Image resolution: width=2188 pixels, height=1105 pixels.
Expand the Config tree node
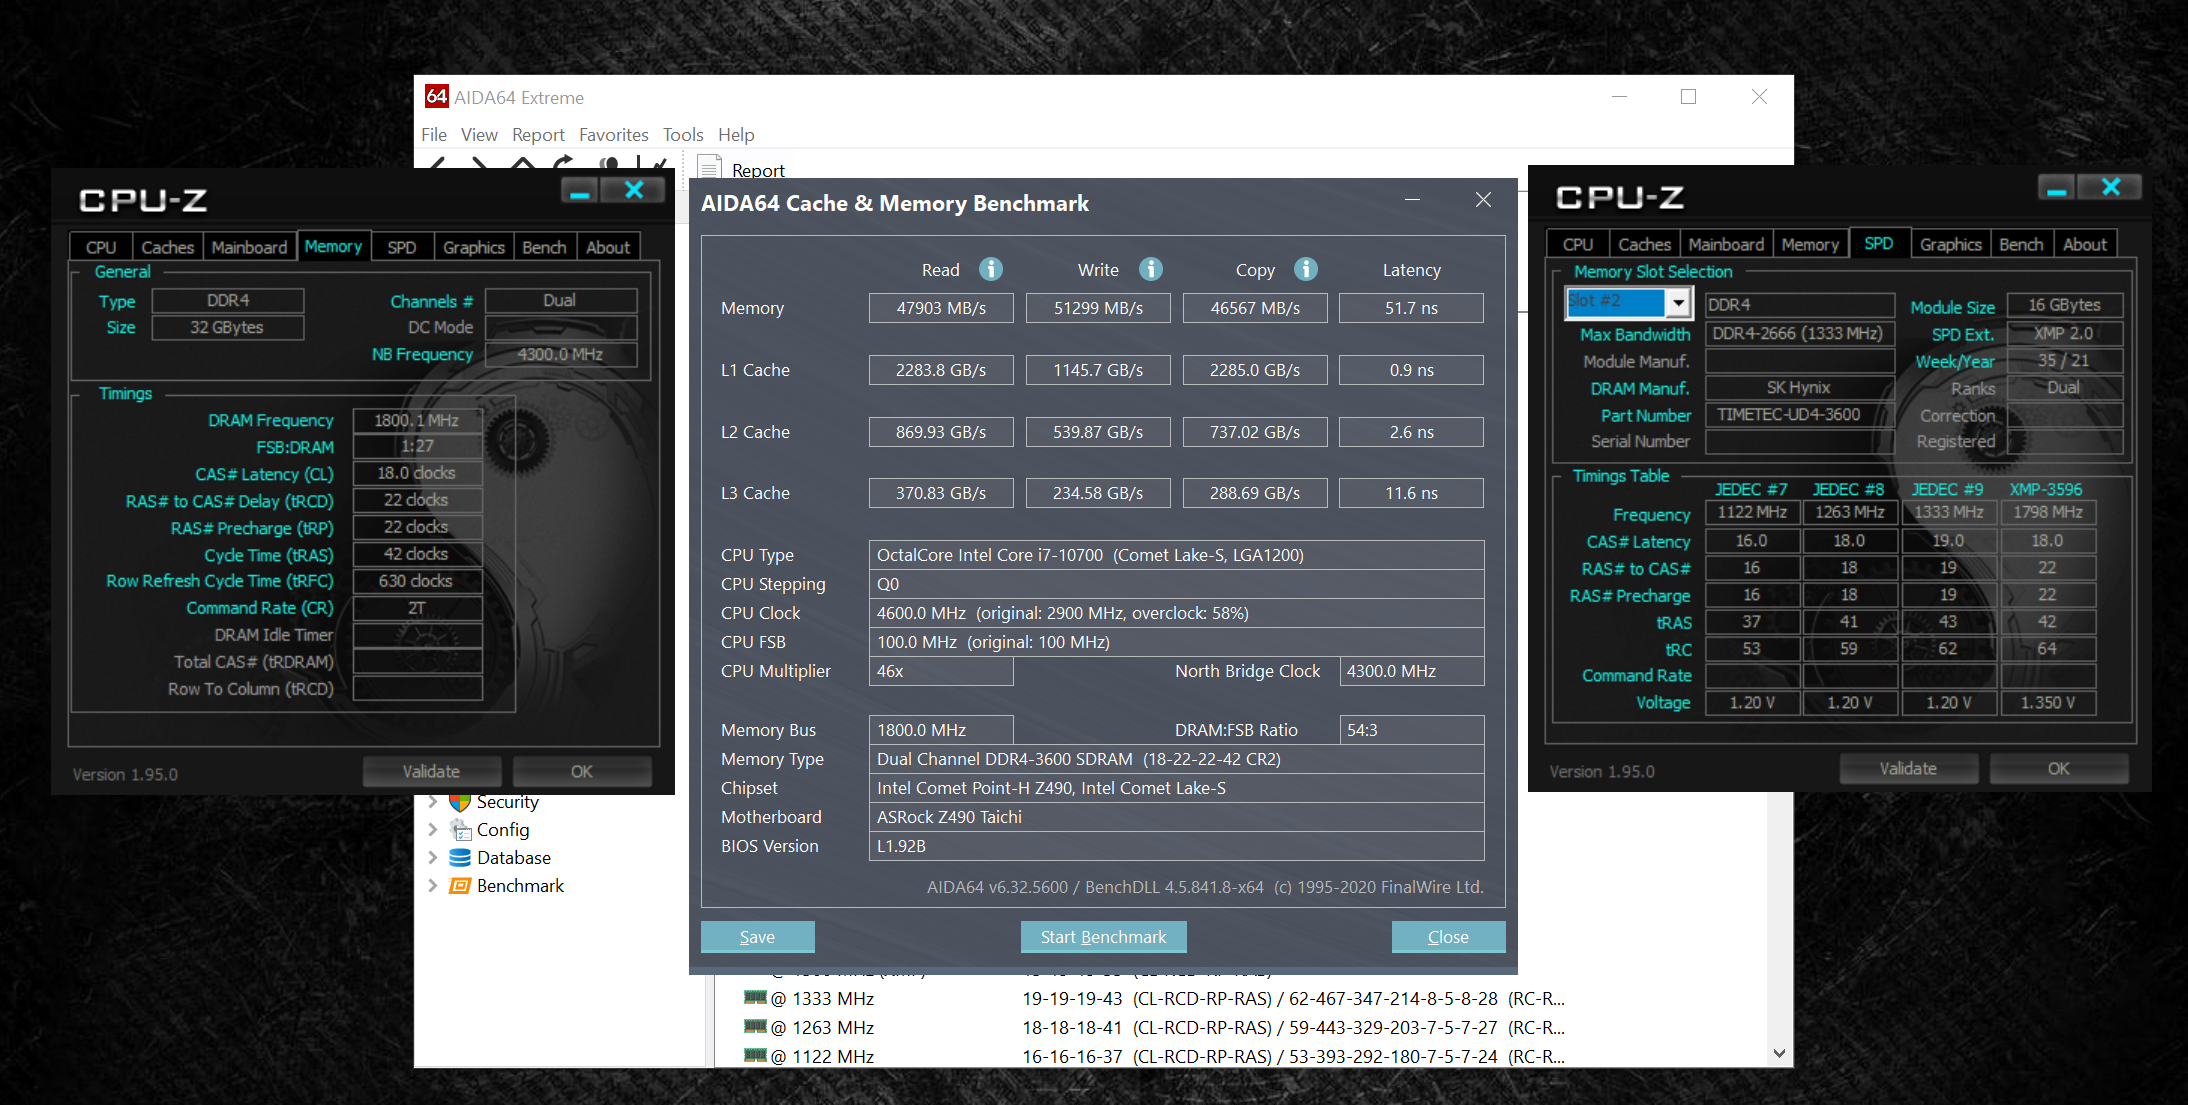432,830
